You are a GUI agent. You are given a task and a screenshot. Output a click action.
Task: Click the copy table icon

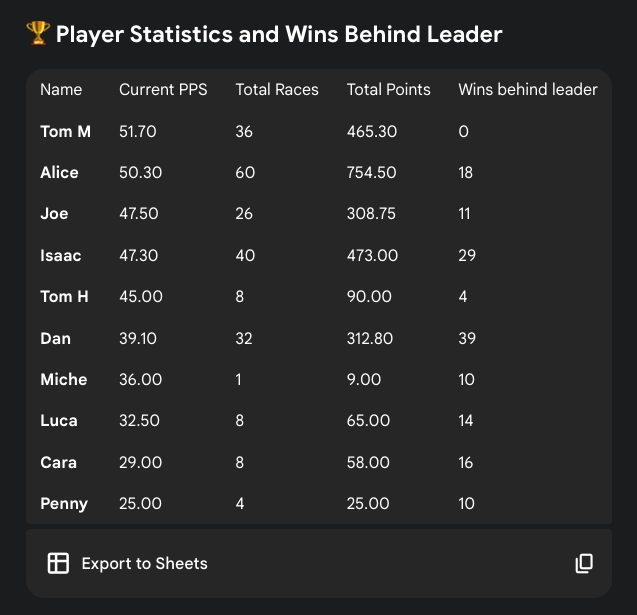[584, 564]
